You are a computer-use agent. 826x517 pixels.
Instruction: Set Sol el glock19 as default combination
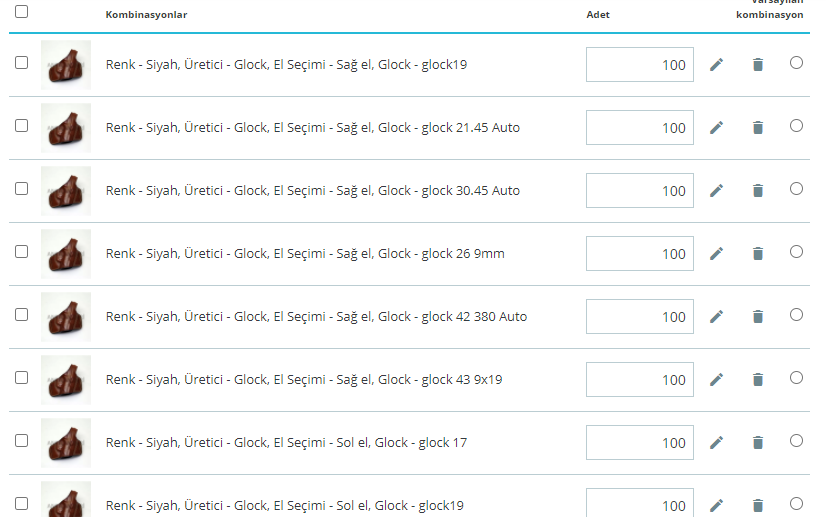click(796, 503)
